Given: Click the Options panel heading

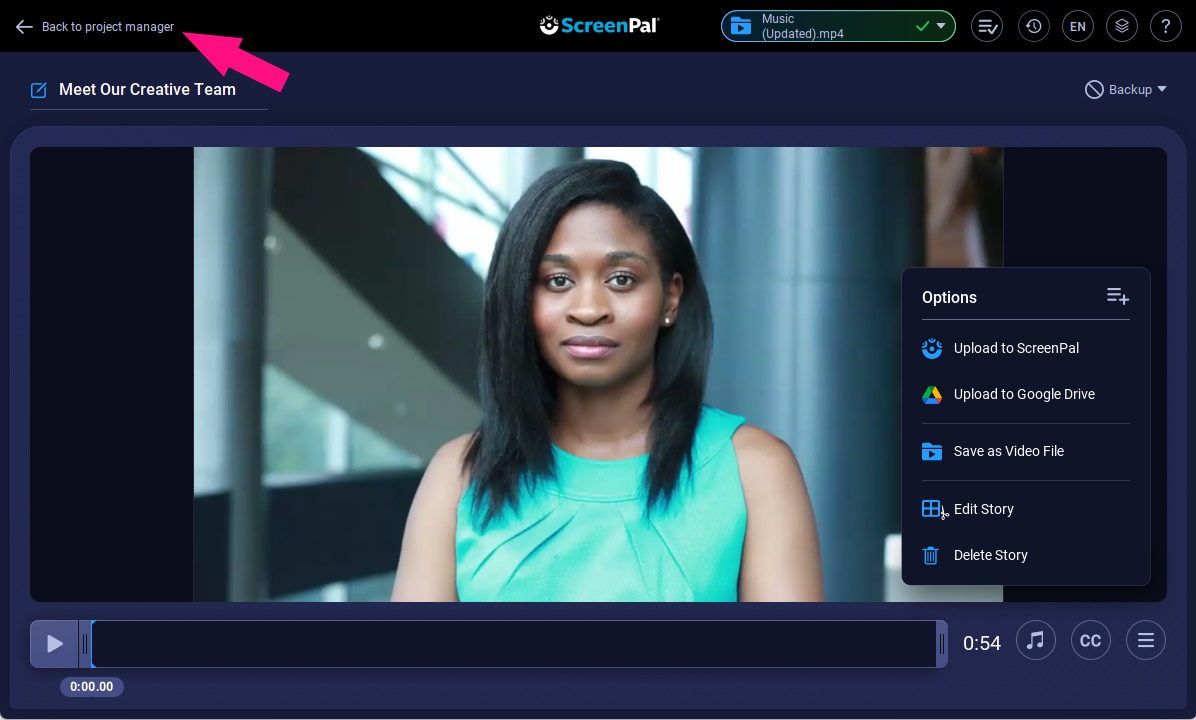Looking at the screenshot, I should (x=949, y=297).
